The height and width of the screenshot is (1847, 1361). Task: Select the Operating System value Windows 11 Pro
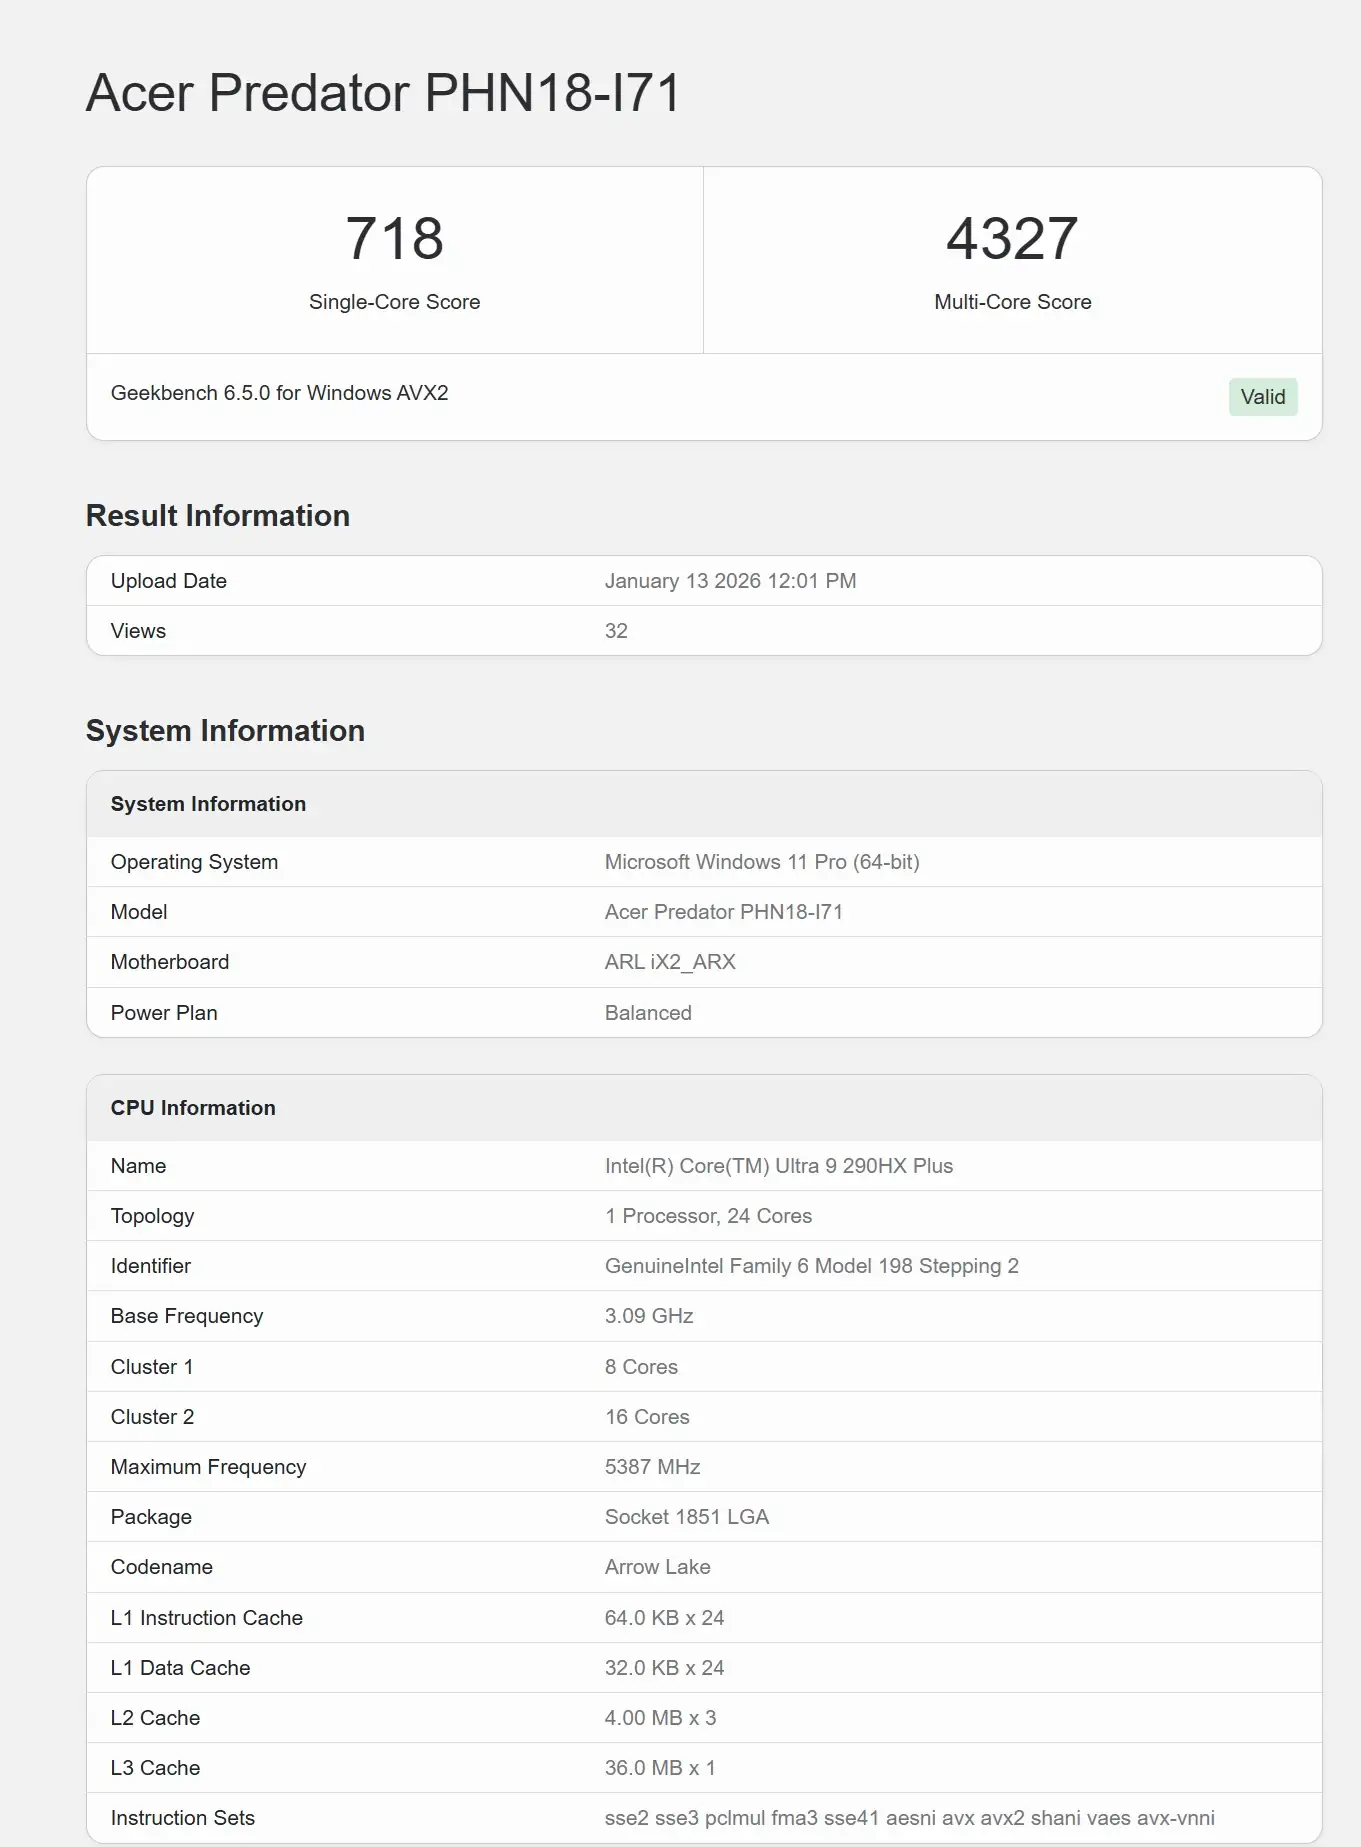pos(762,862)
